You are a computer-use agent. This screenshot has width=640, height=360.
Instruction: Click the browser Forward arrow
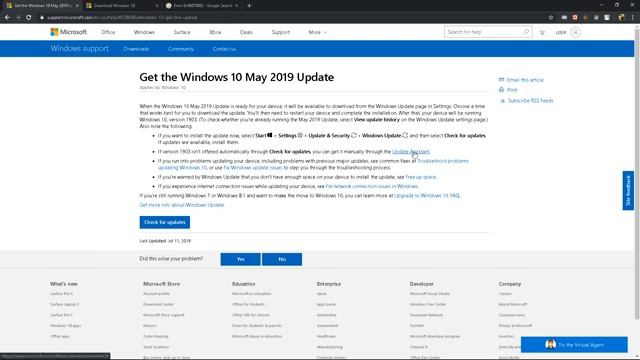(x=18, y=18)
